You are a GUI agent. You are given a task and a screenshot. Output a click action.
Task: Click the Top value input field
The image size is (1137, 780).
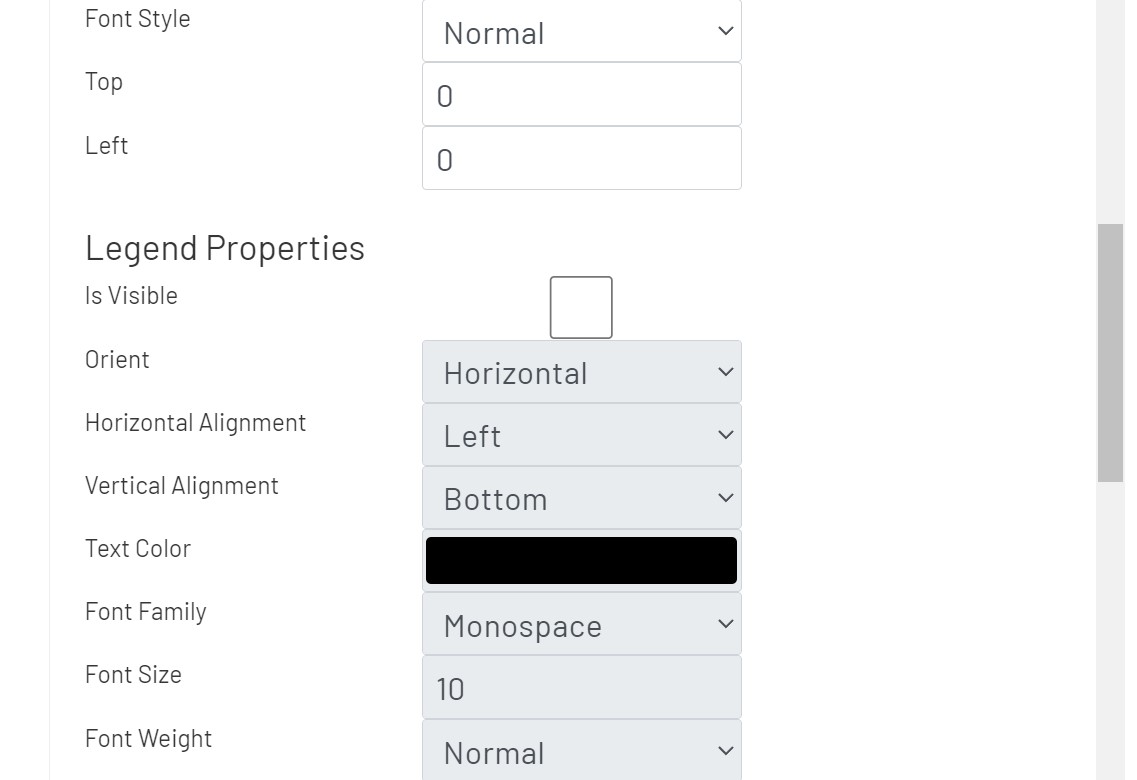[581, 94]
